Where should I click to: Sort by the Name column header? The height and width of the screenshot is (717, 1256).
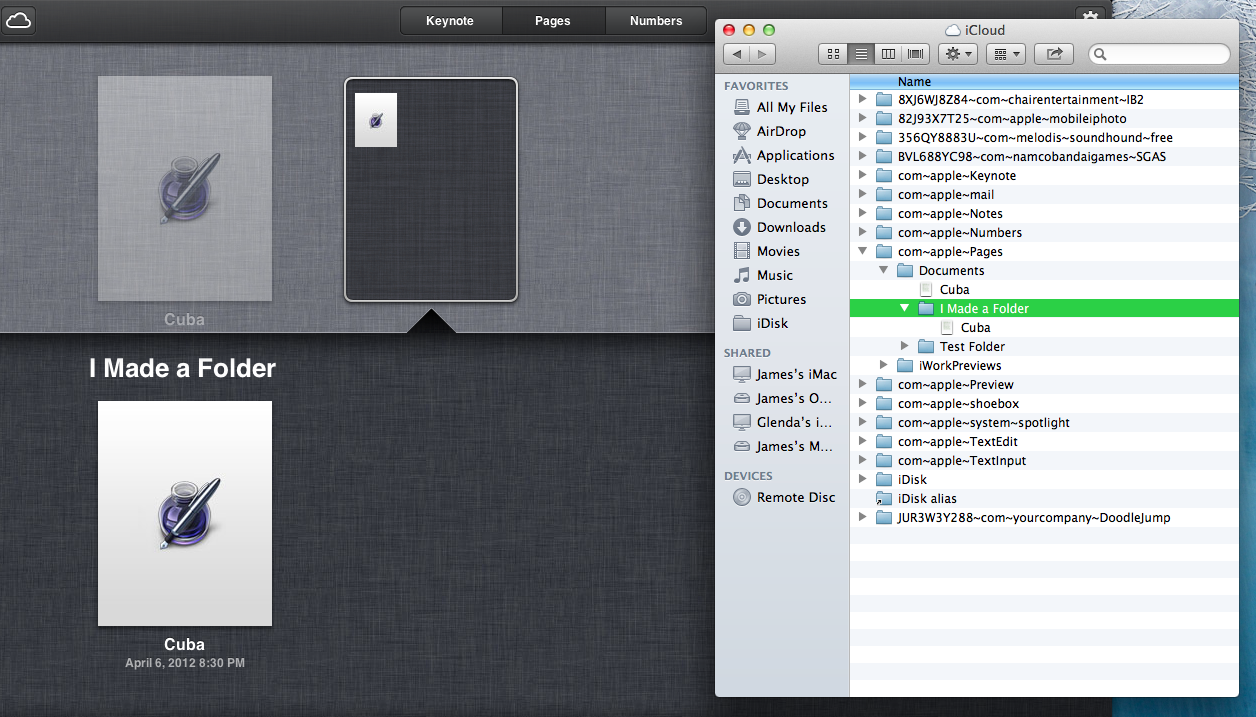(x=1044, y=81)
